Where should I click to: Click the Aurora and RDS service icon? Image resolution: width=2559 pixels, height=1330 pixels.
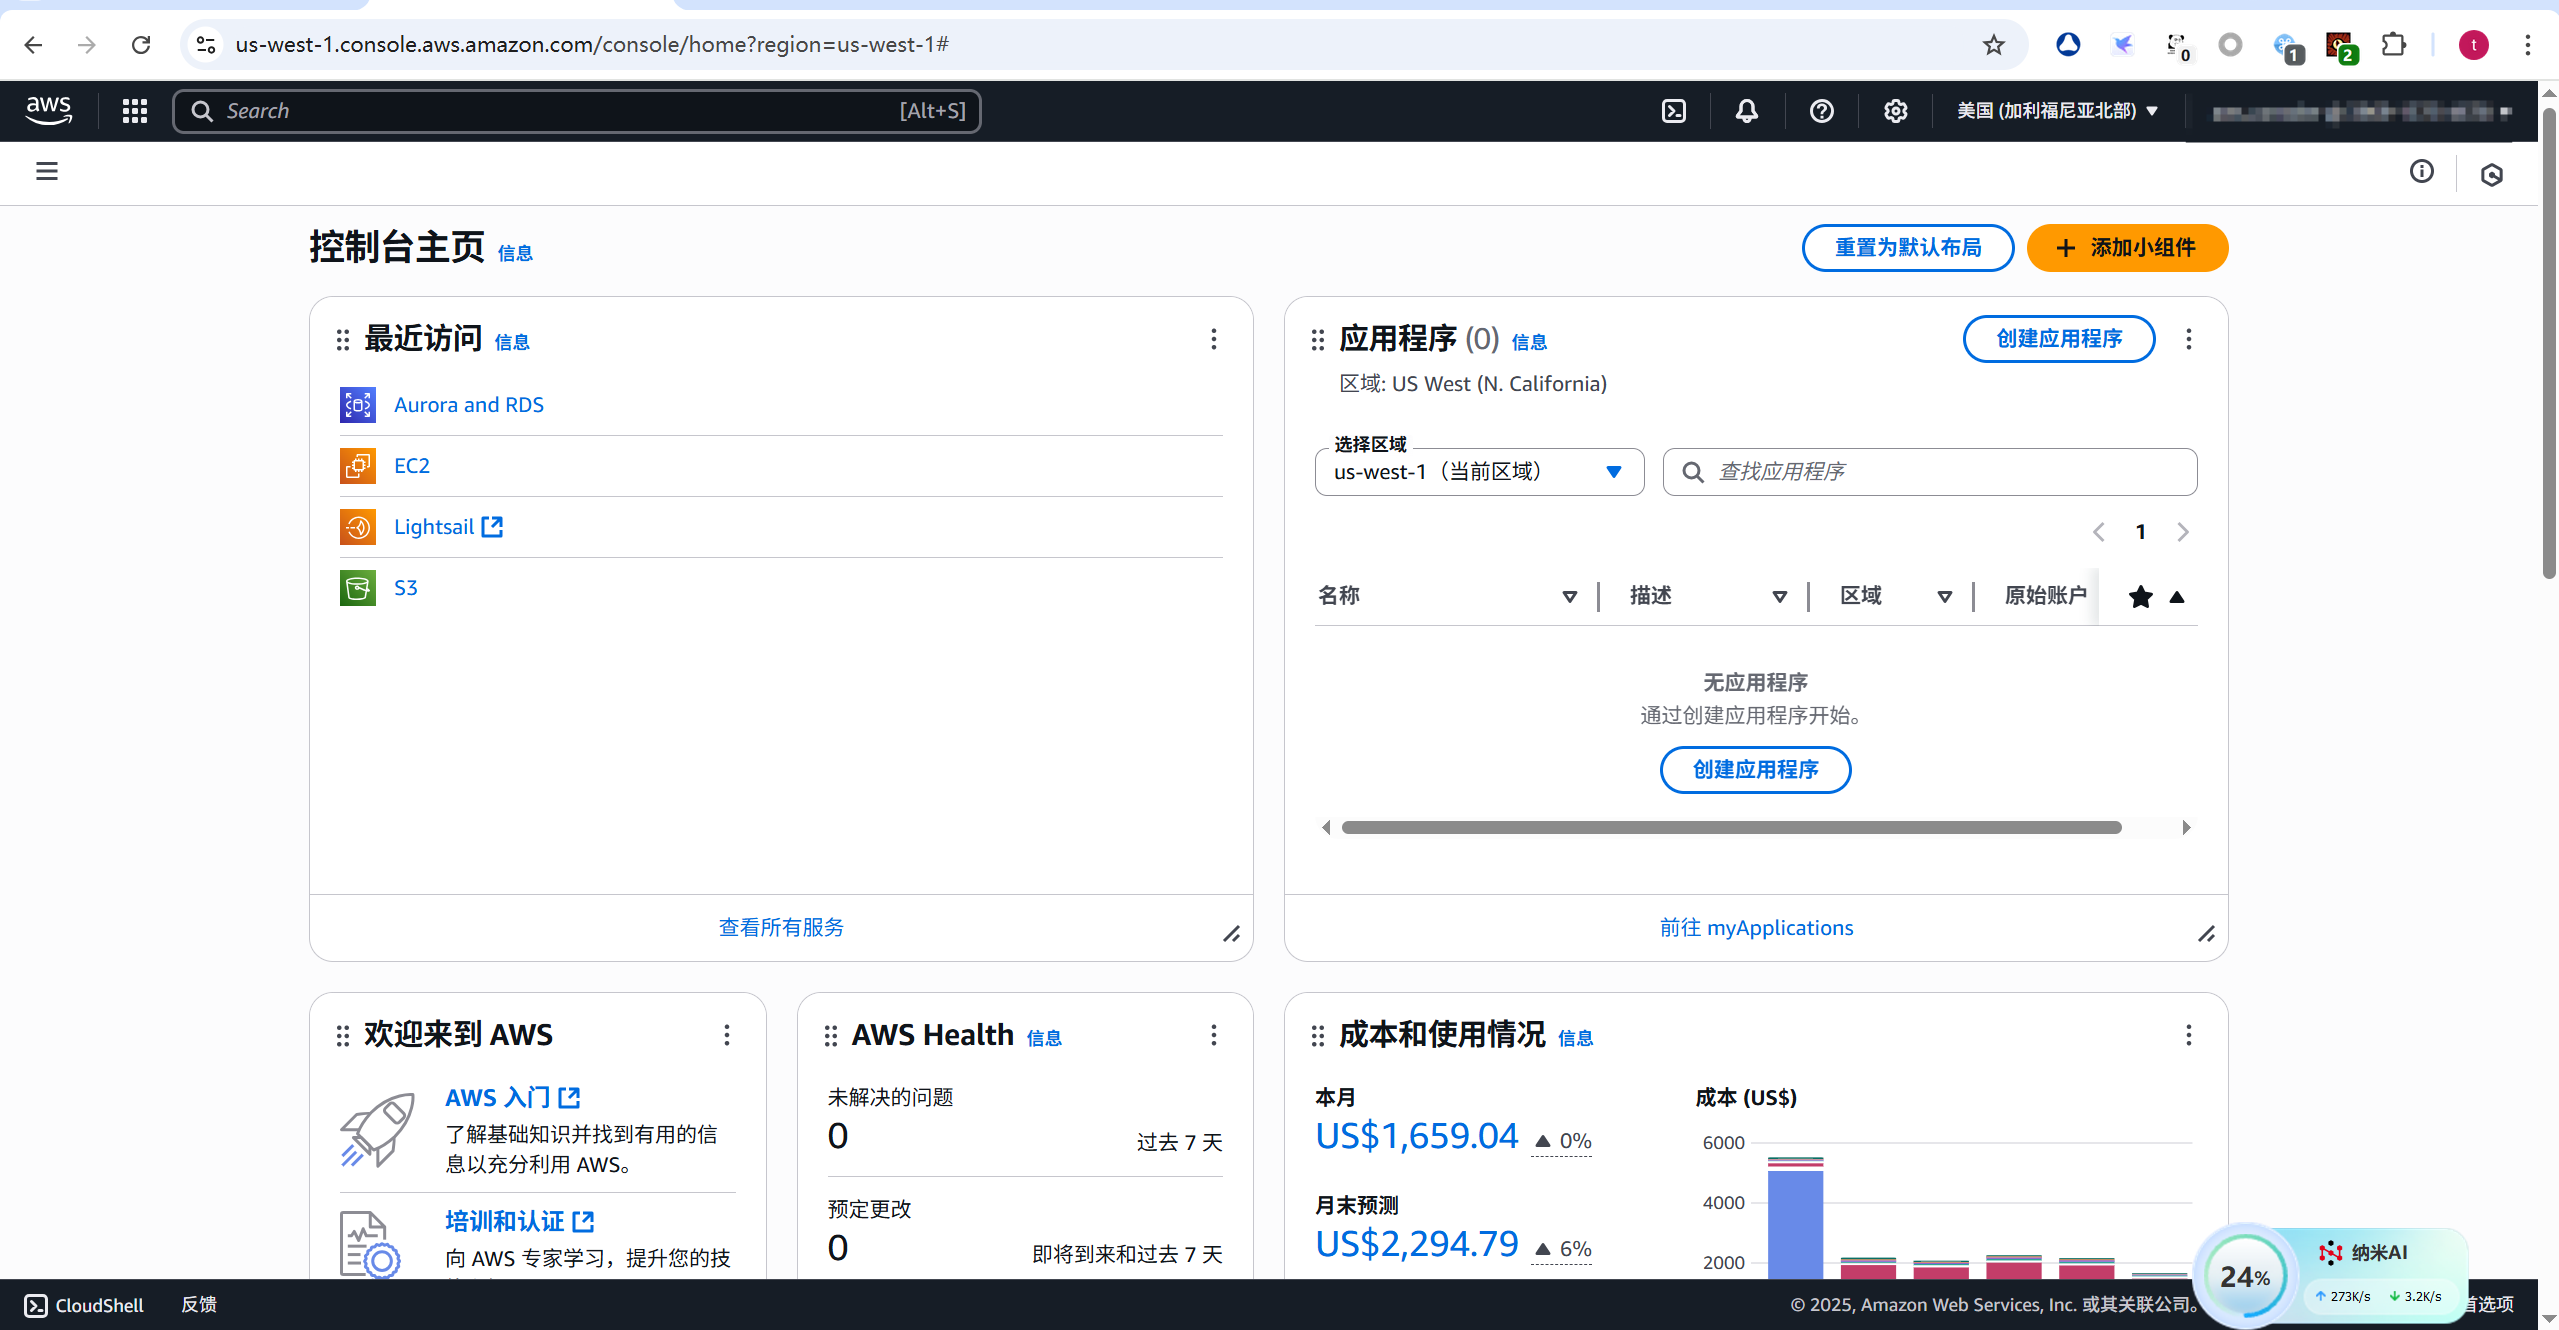pyautogui.click(x=358, y=405)
